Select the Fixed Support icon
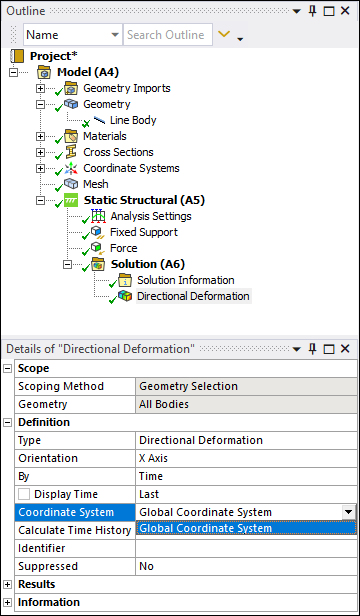This screenshot has height=616, width=360. (x=97, y=232)
